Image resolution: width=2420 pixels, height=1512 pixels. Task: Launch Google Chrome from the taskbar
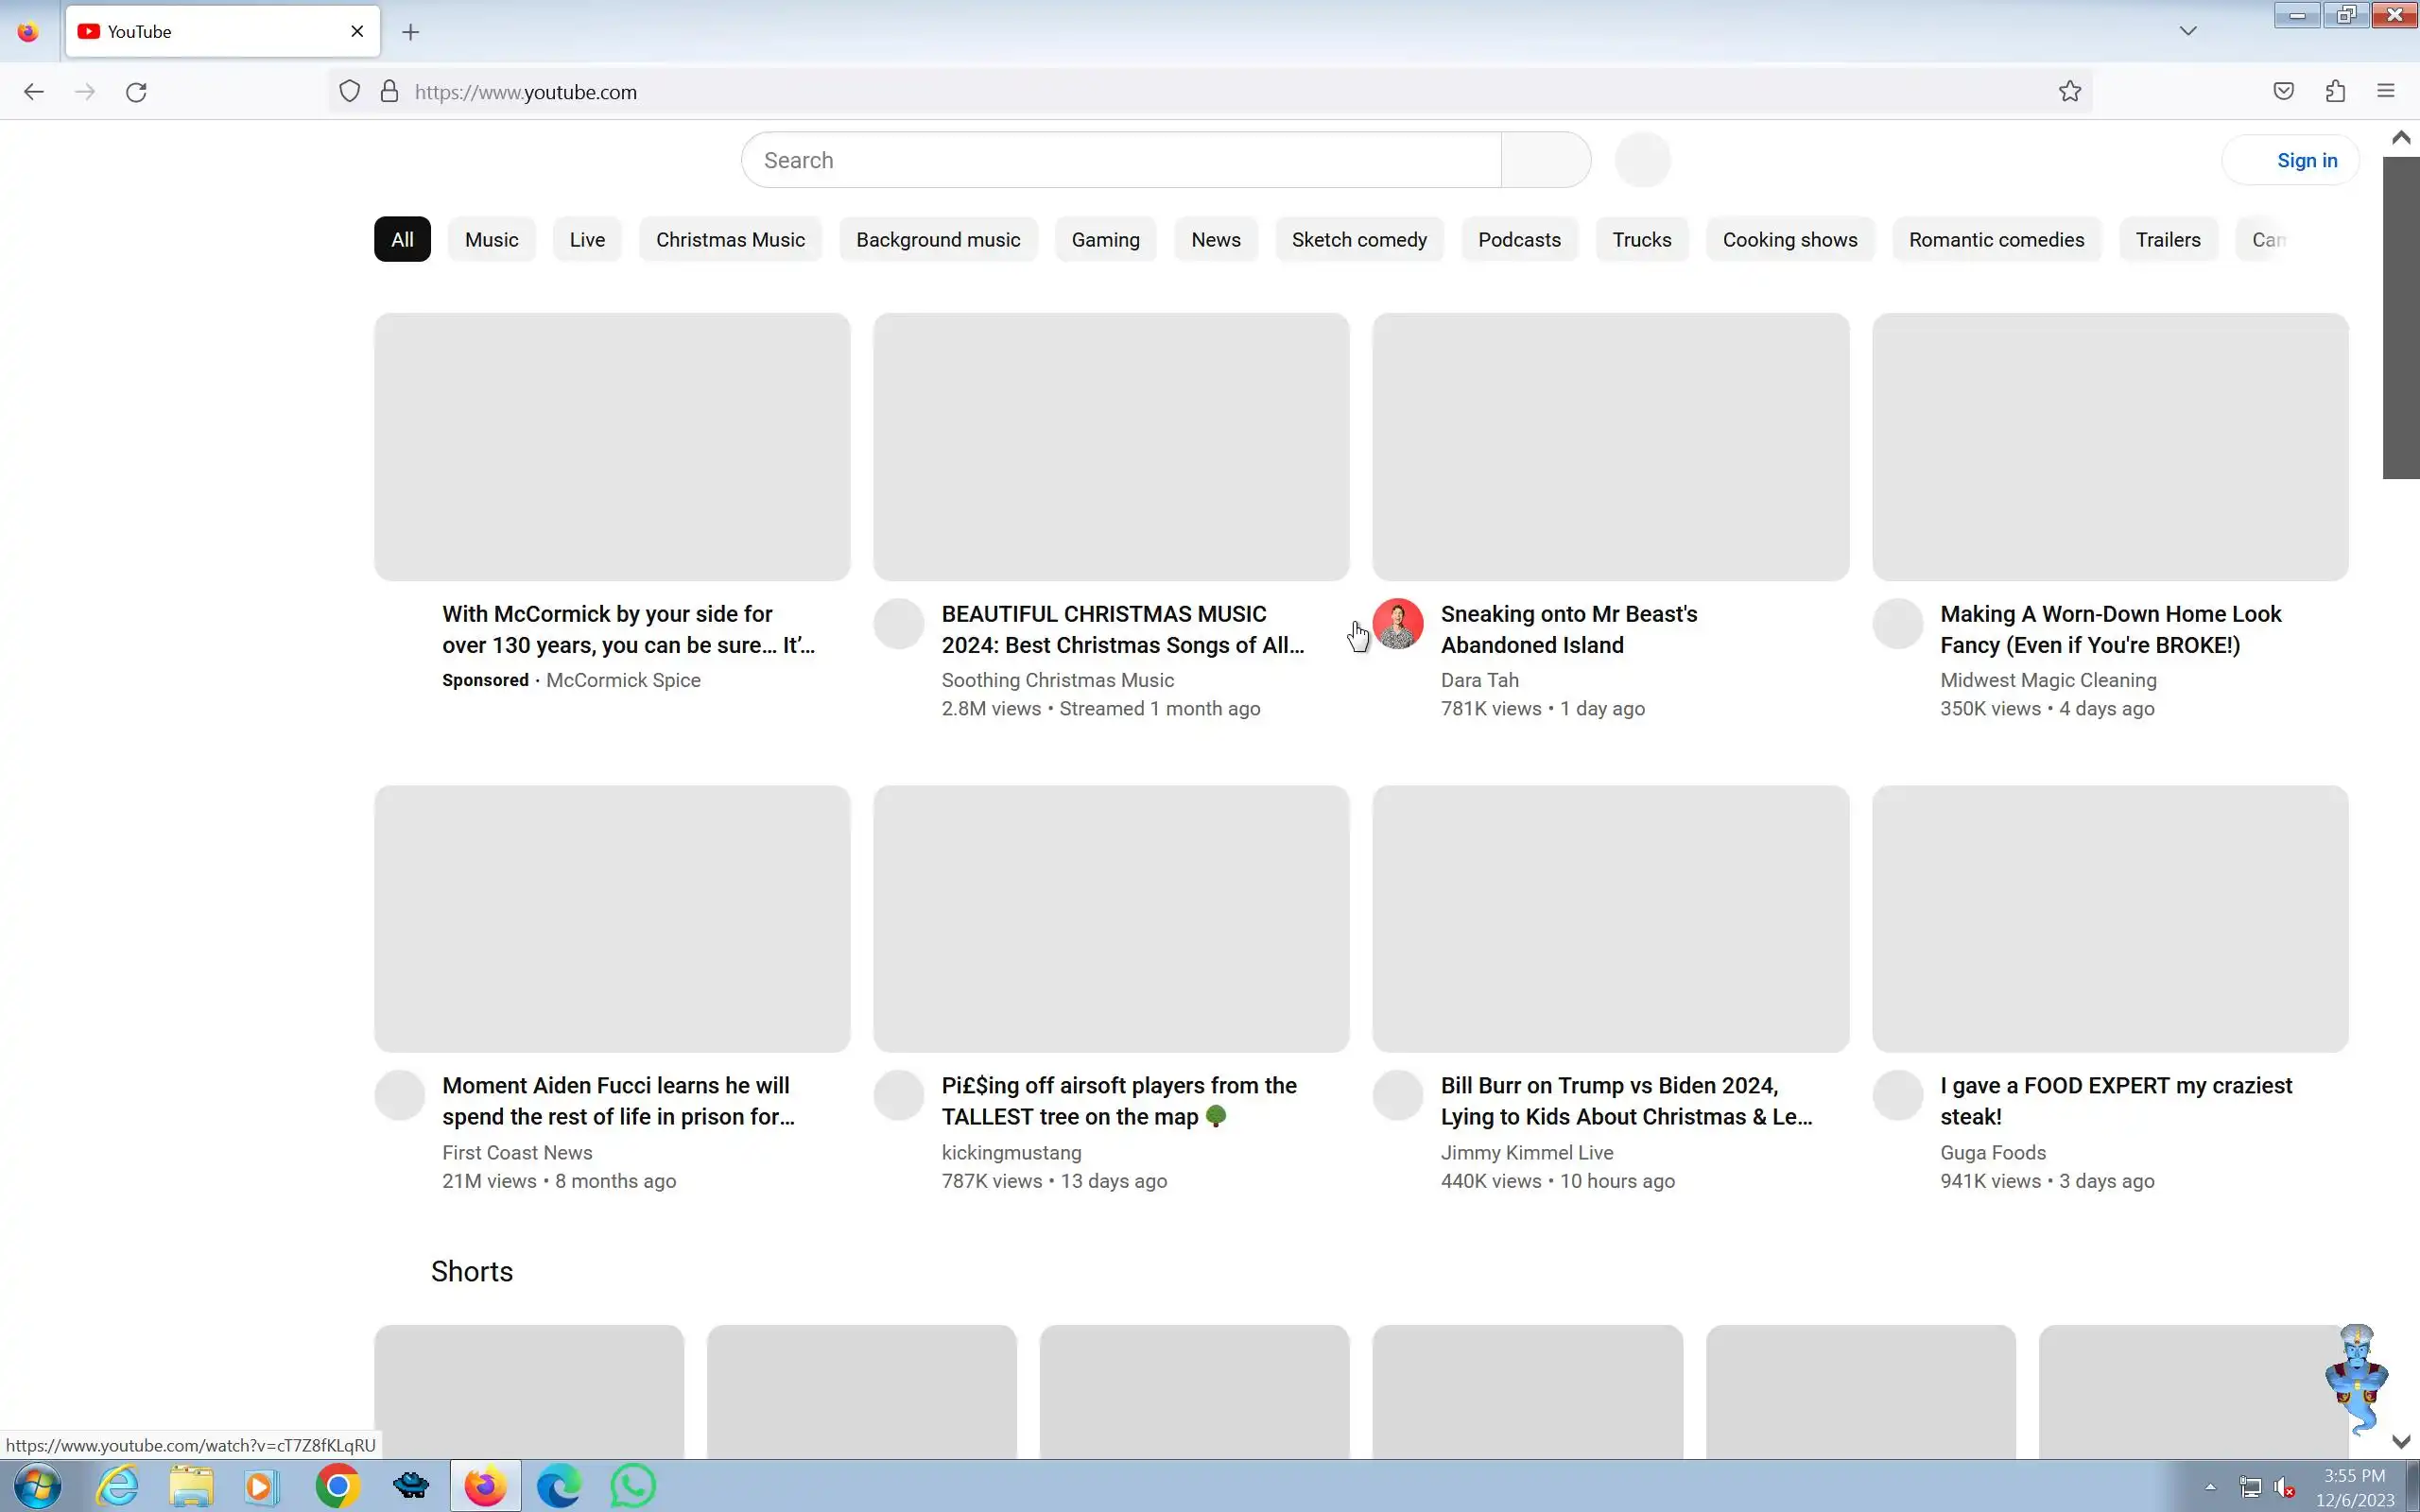[337, 1486]
